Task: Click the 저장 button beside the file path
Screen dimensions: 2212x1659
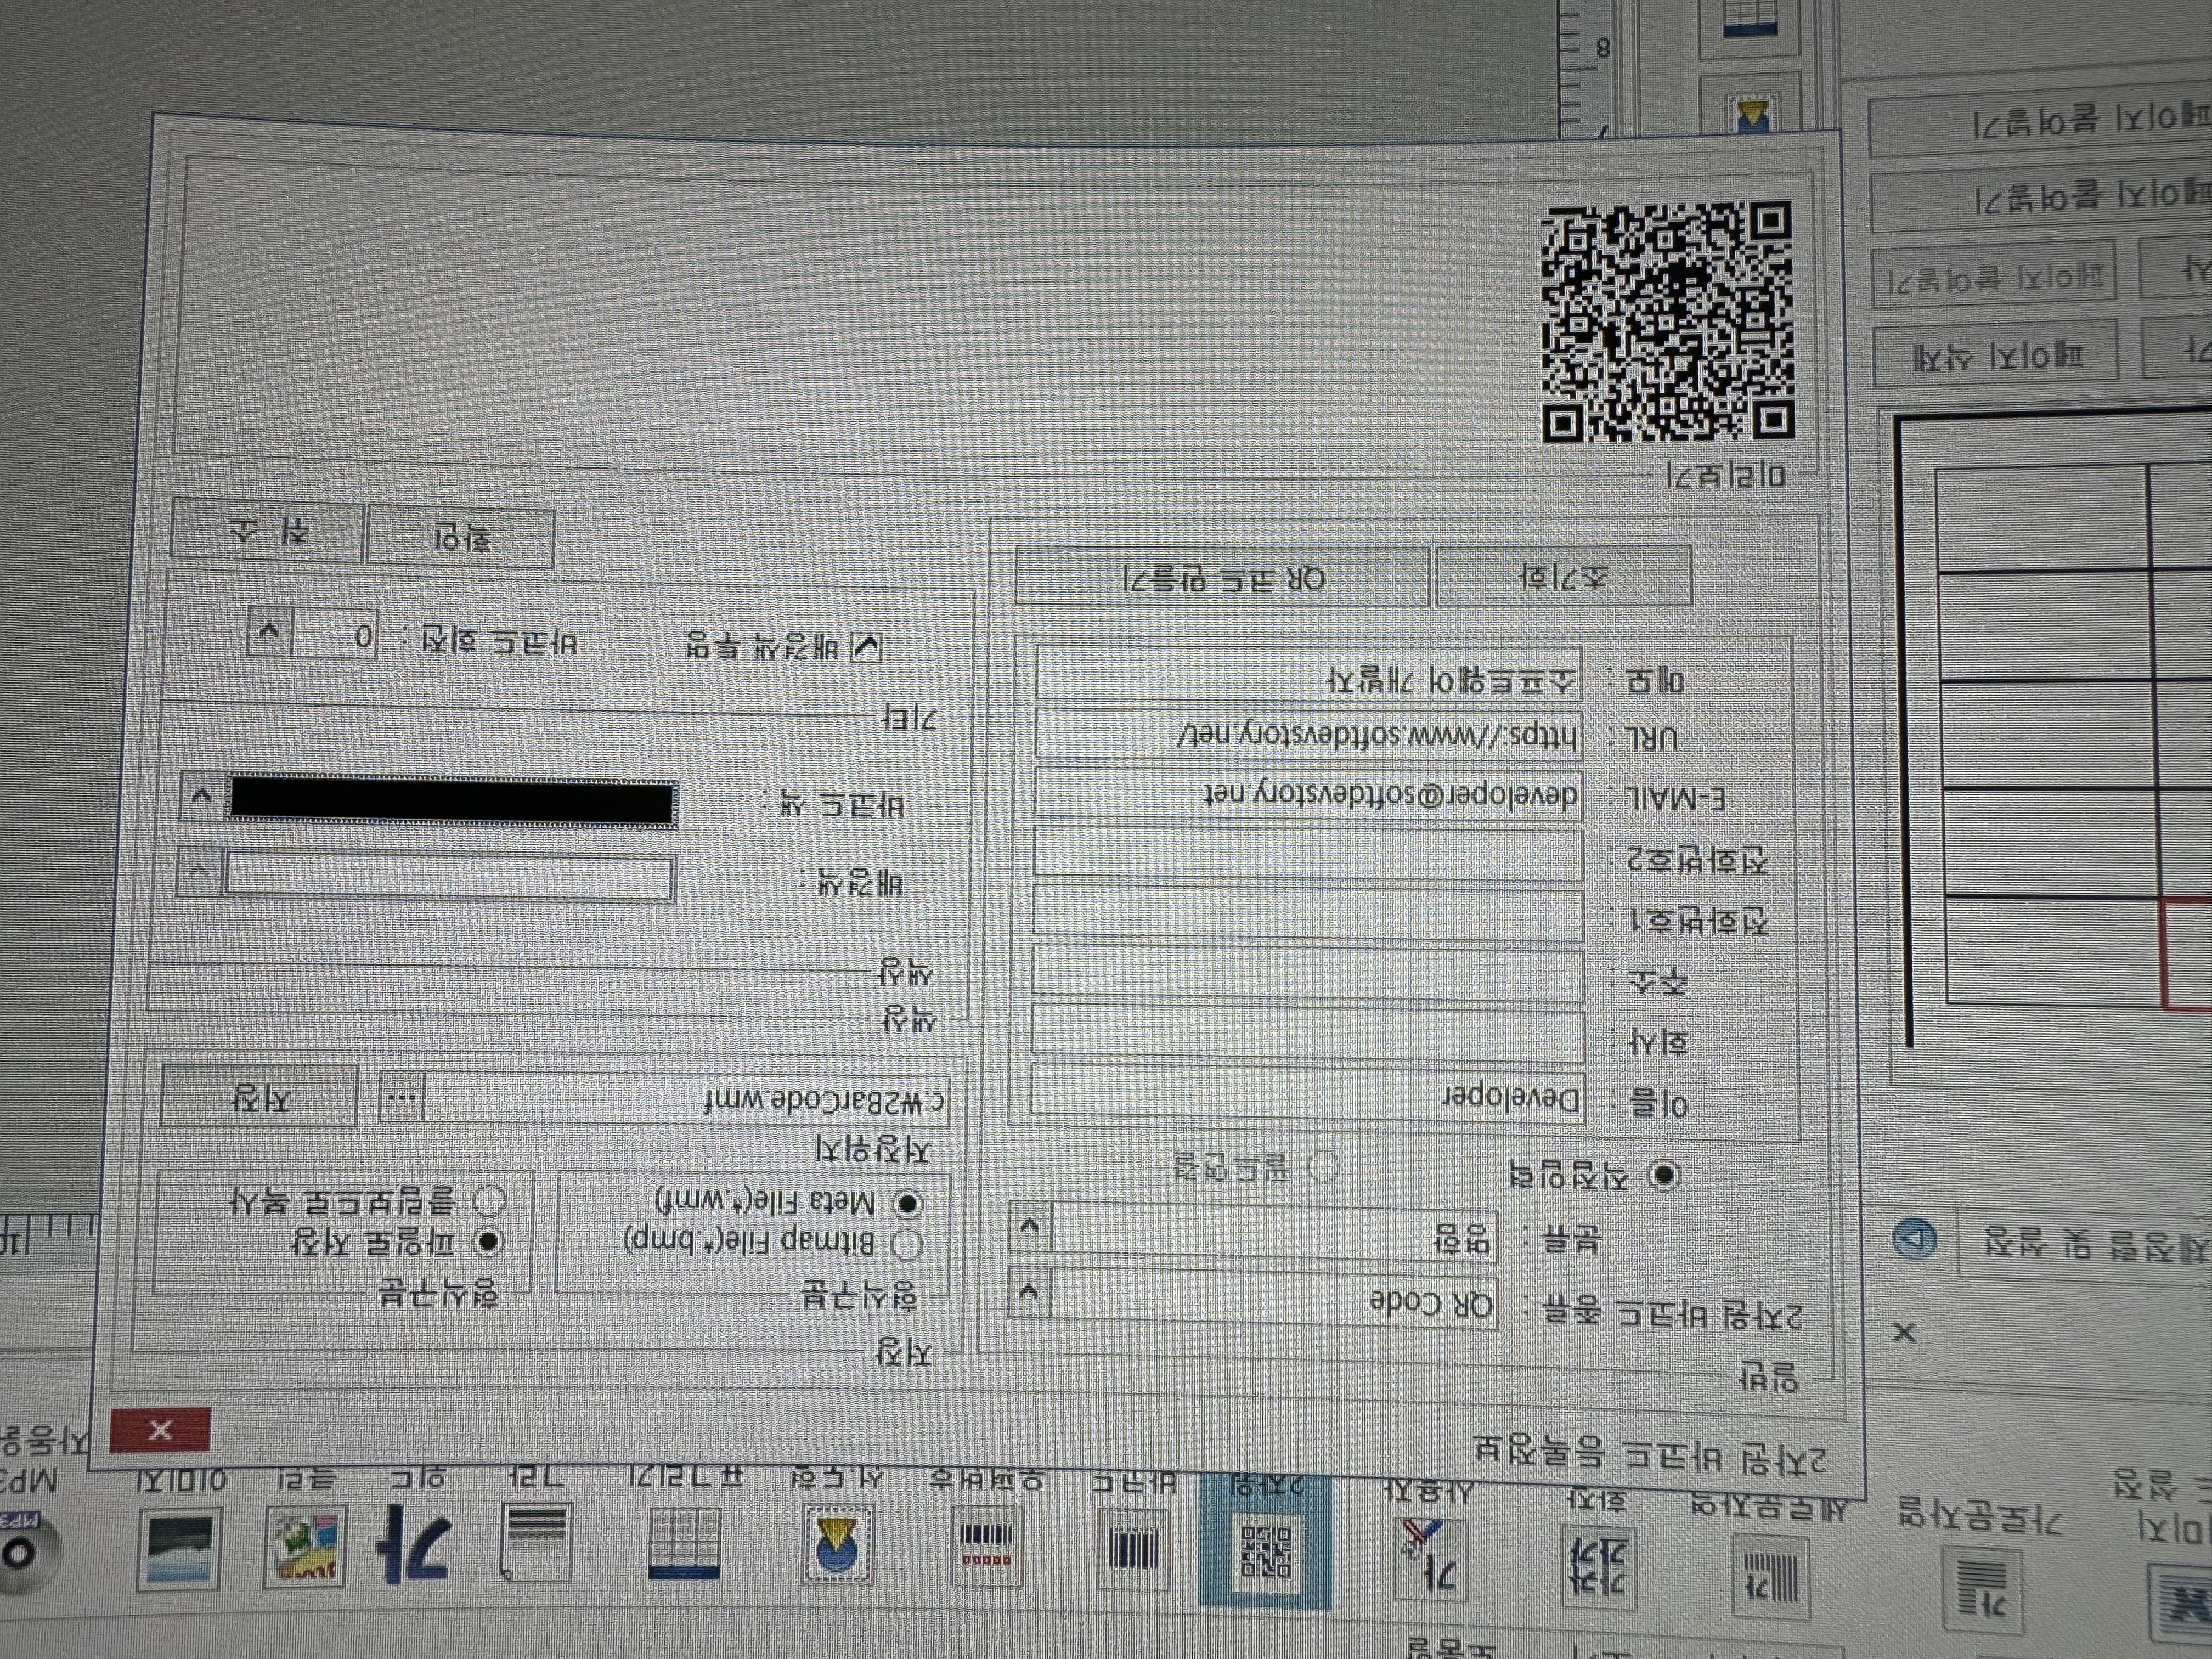Action: [x=260, y=1097]
